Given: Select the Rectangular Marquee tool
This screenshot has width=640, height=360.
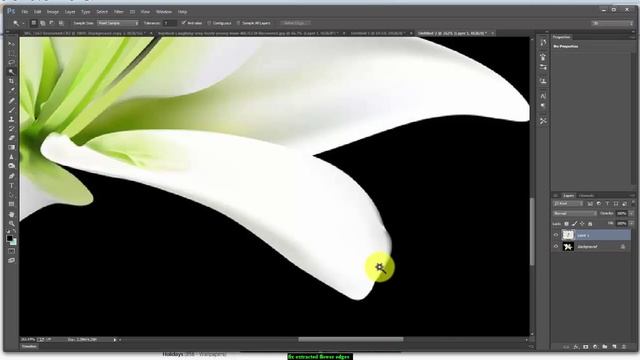Looking at the screenshot, I should tap(11, 53).
